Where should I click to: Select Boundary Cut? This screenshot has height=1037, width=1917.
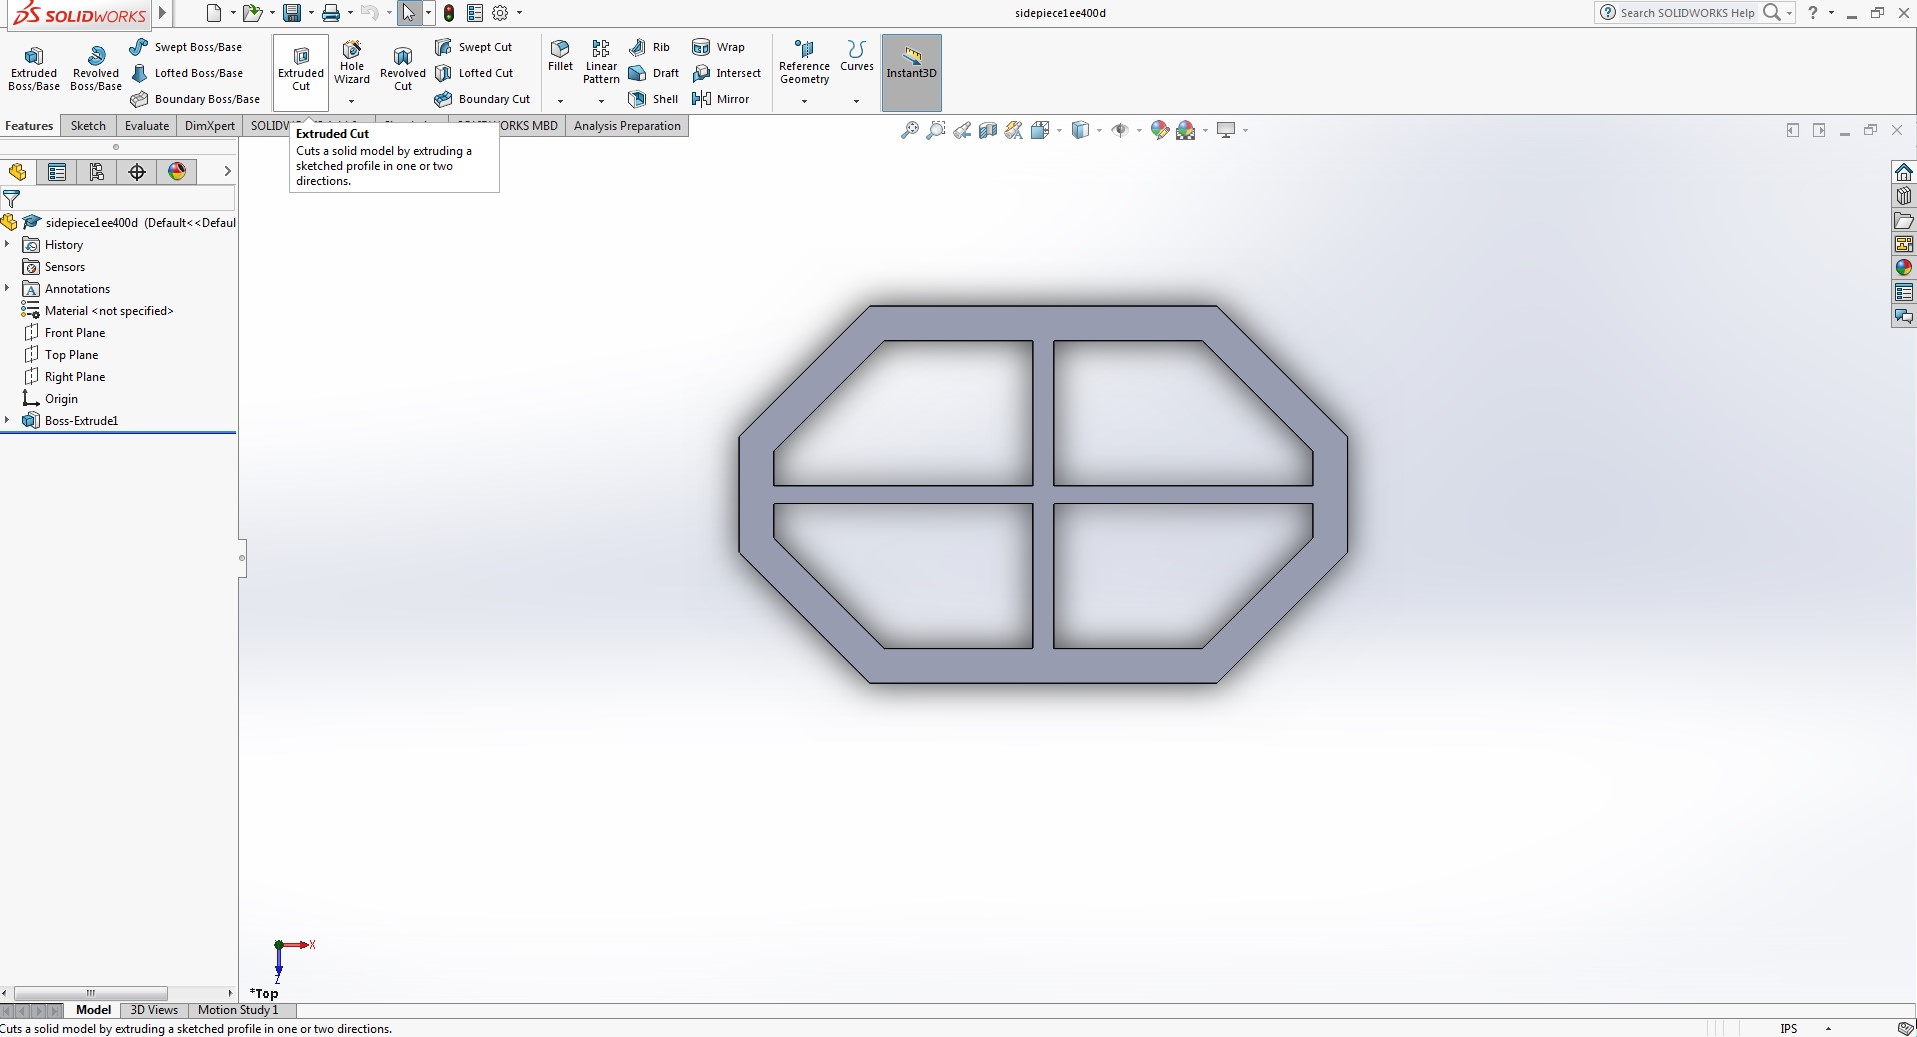pyautogui.click(x=482, y=99)
